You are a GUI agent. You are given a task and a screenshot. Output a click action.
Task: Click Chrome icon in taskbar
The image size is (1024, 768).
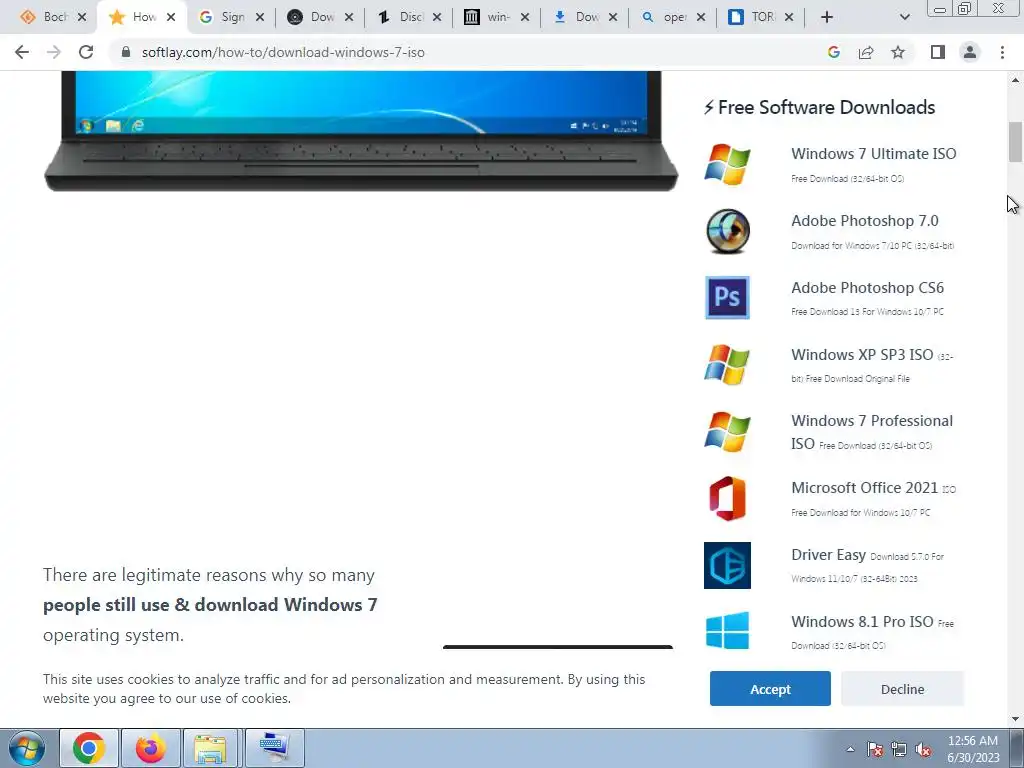pos(89,748)
